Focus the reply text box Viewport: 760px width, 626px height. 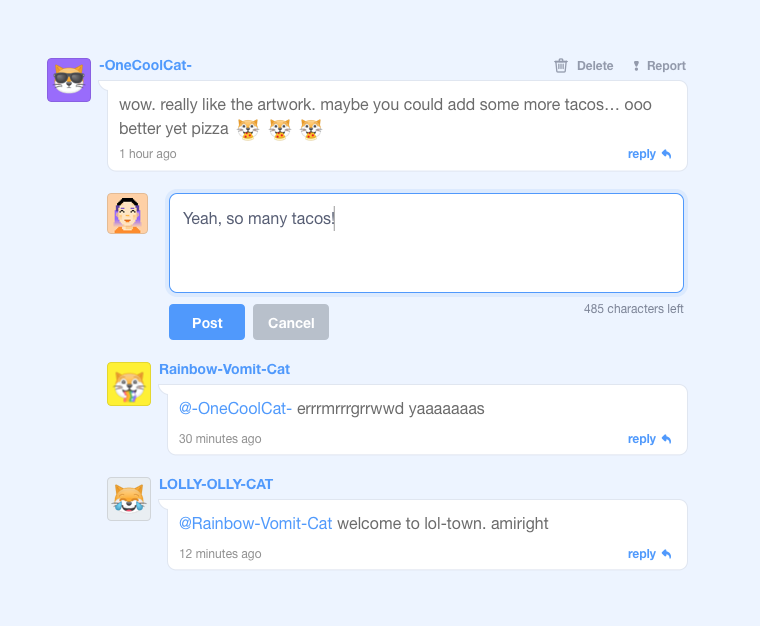427,243
